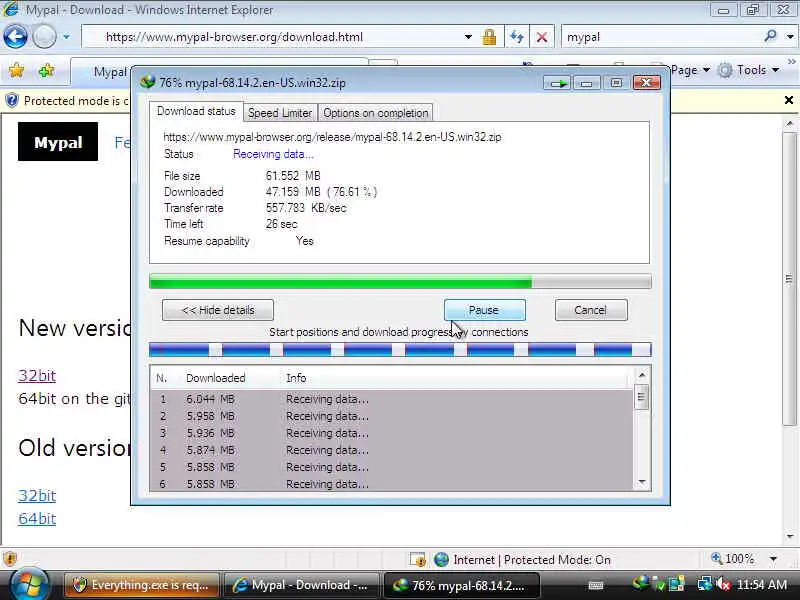Switch to the Speed Limiter tab
Image resolution: width=800 pixels, height=600 pixels.
280,113
